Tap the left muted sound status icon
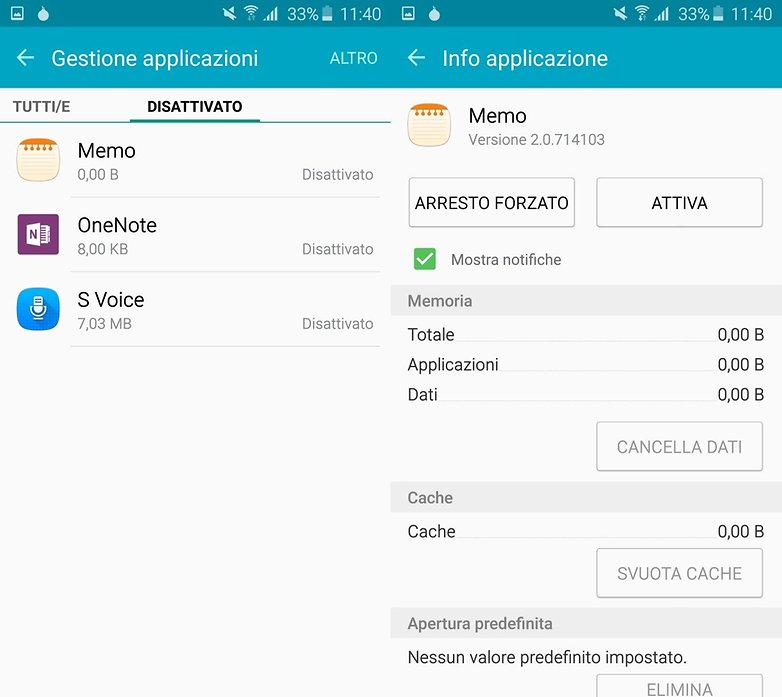782x697 pixels. 229,13
